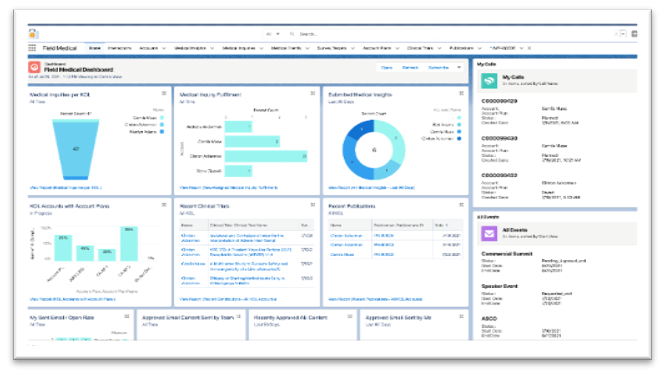Open the Survey Targets tab chevron menu
The height and width of the screenshot is (375, 664).
[353, 48]
